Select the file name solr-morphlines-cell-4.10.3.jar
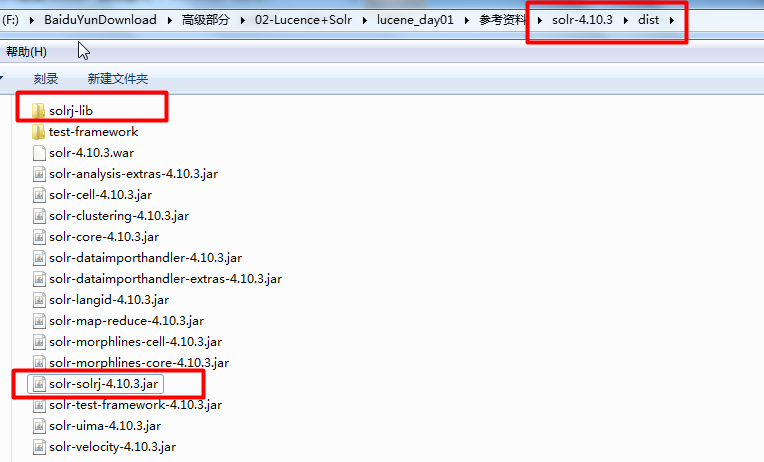The width and height of the screenshot is (764, 462). pos(135,342)
